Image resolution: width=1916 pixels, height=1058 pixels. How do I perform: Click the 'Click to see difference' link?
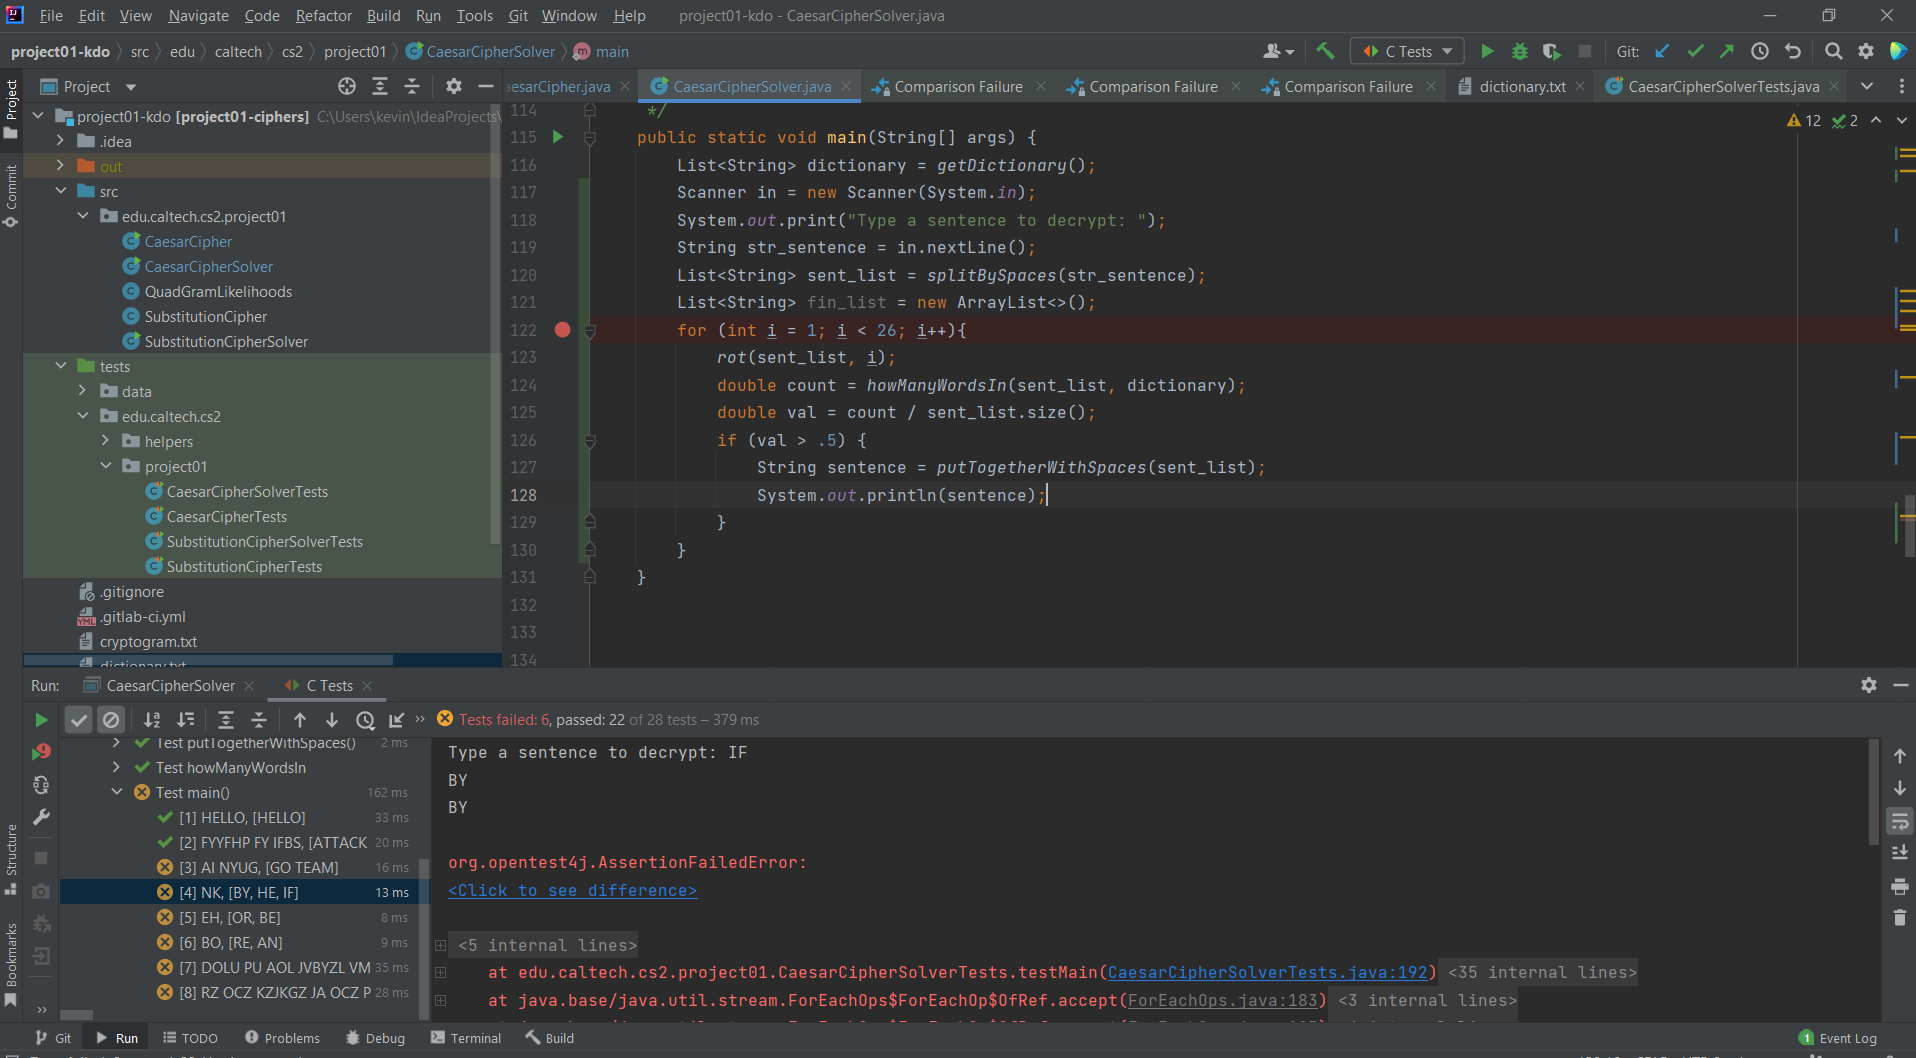[572, 890]
